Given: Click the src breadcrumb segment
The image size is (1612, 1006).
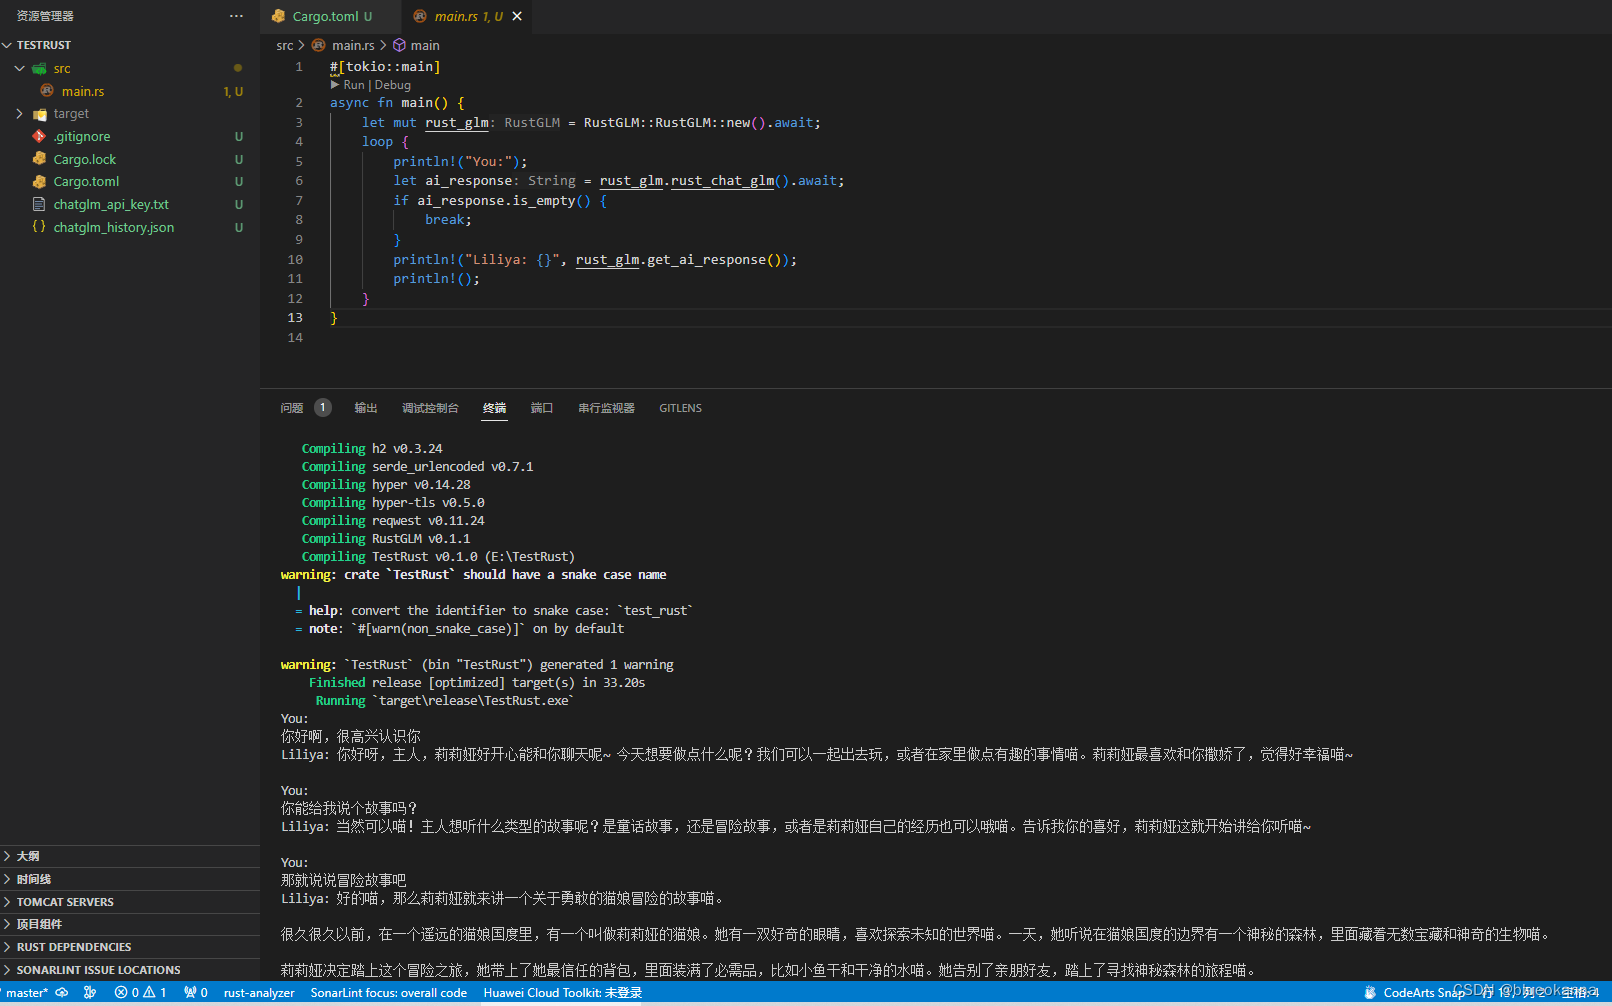Looking at the screenshot, I should click(285, 46).
